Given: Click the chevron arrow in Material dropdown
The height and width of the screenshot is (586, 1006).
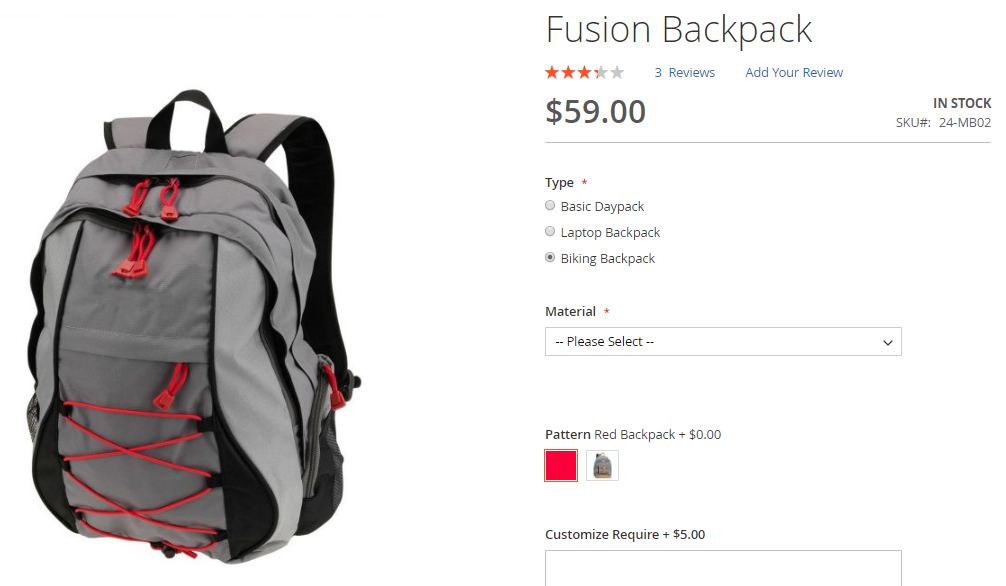Looking at the screenshot, I should click(x=887, y=343).
